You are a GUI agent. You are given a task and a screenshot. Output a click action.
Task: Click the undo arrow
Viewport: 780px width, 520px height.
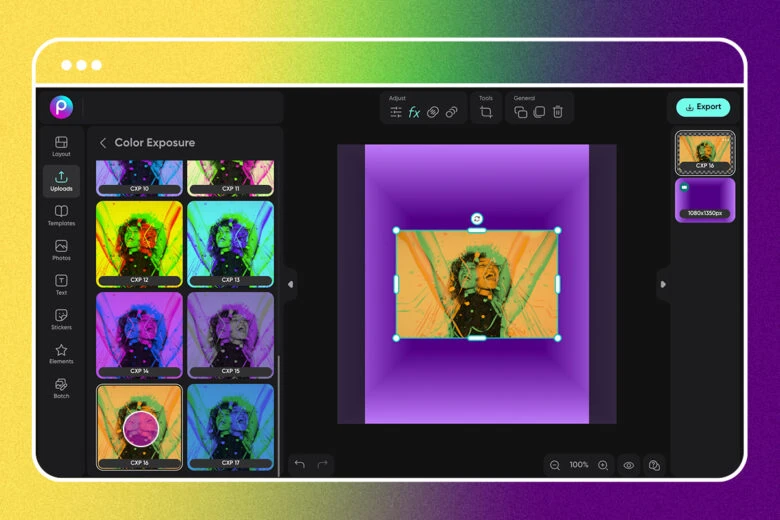tap(300, 464)
